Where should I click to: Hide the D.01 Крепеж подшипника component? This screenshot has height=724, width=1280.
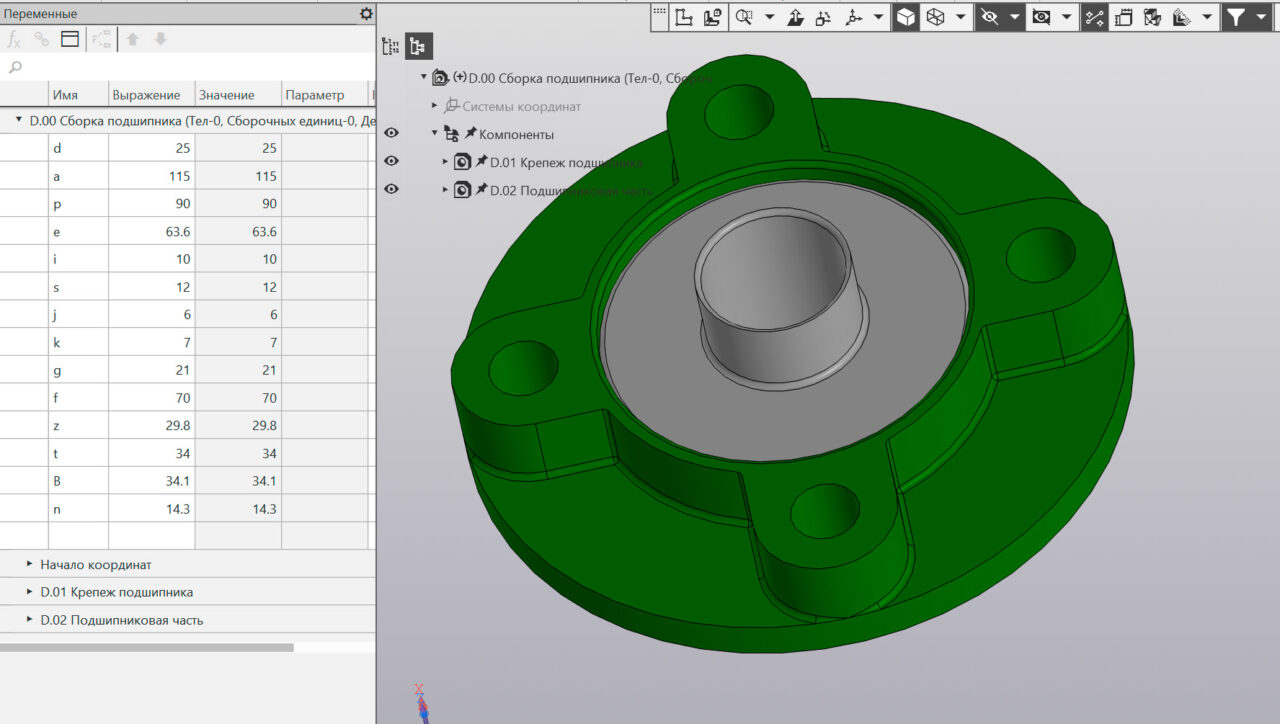[391, 161]
